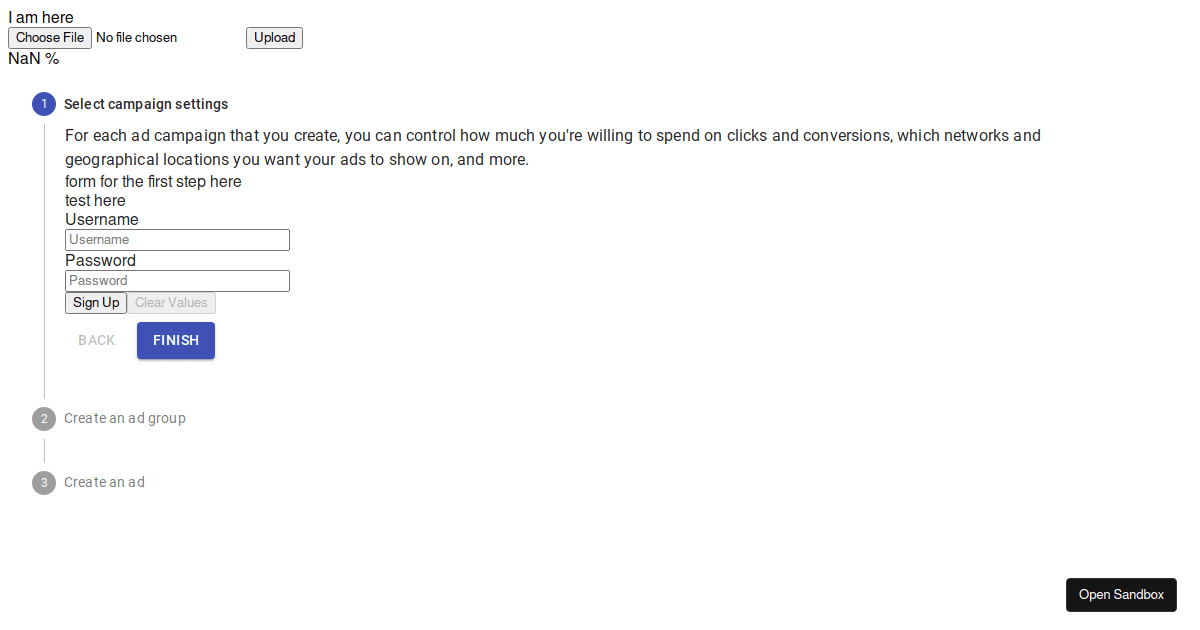Click the step 3 circle icon
Image resolution: width=1200 pixels, height=630 pixels.
point(44,482)
